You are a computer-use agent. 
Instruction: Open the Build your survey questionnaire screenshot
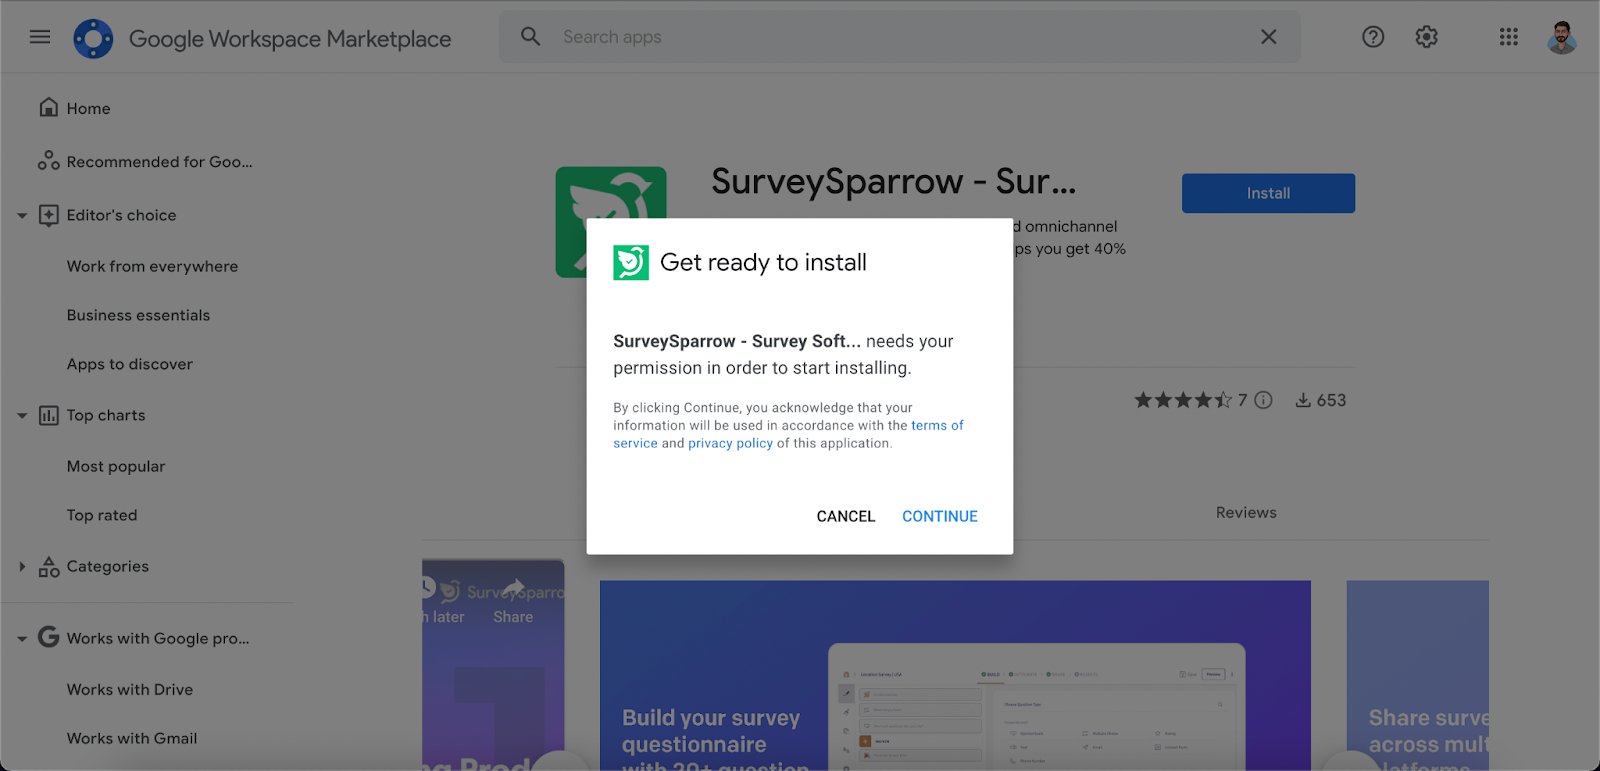coord(955,675)
